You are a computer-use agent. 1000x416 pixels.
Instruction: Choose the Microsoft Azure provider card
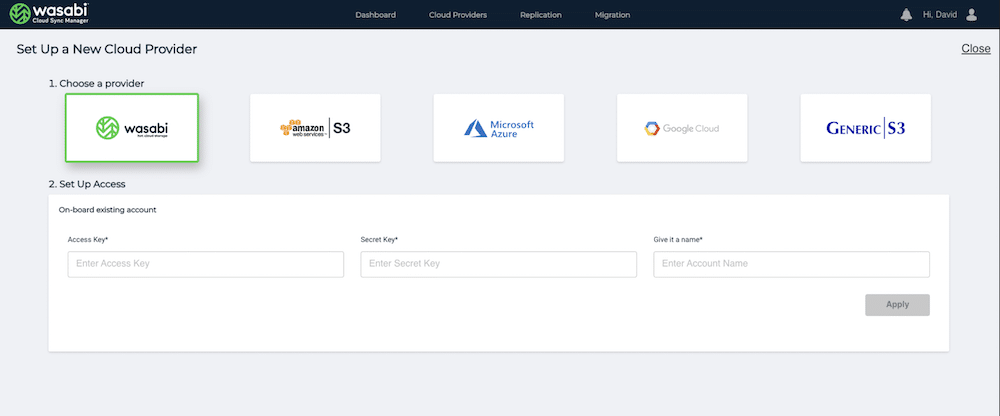pyautogui.click(x=499, y=128)
